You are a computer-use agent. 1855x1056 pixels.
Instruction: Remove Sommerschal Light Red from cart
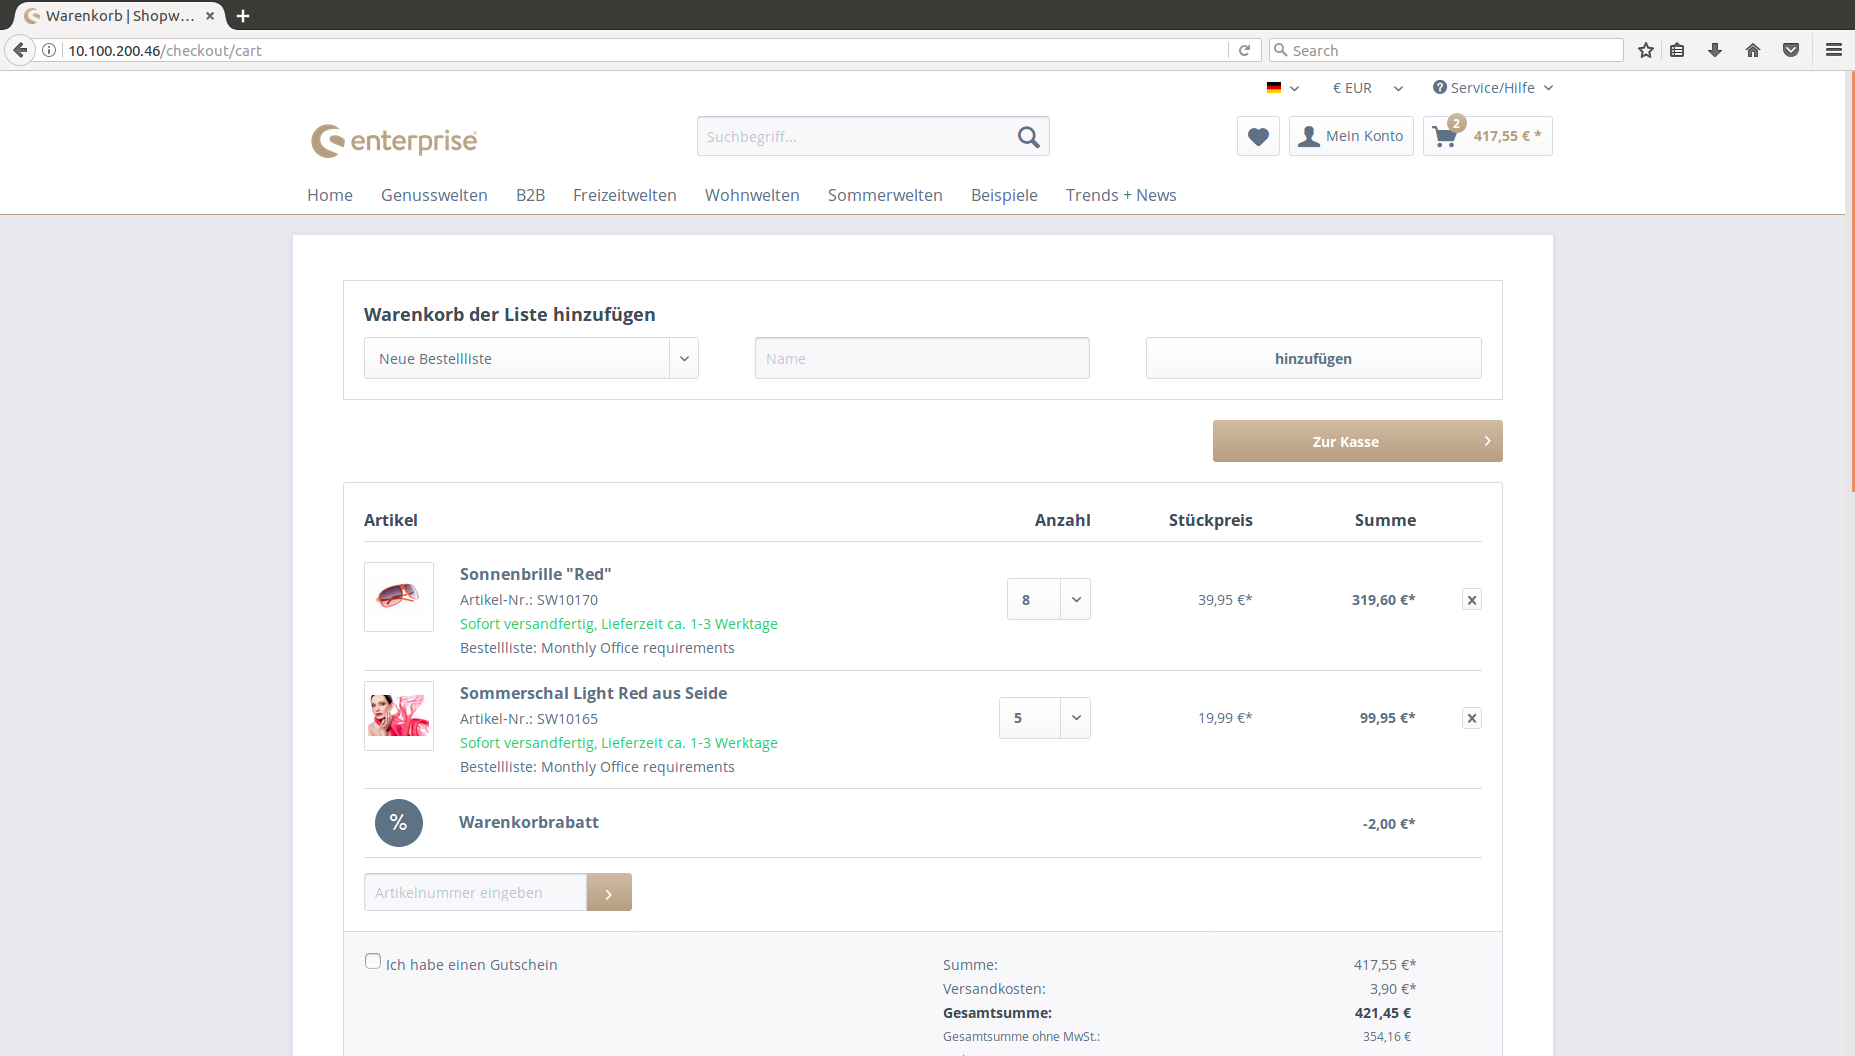pyautogui.click(x=1471, y=718)
